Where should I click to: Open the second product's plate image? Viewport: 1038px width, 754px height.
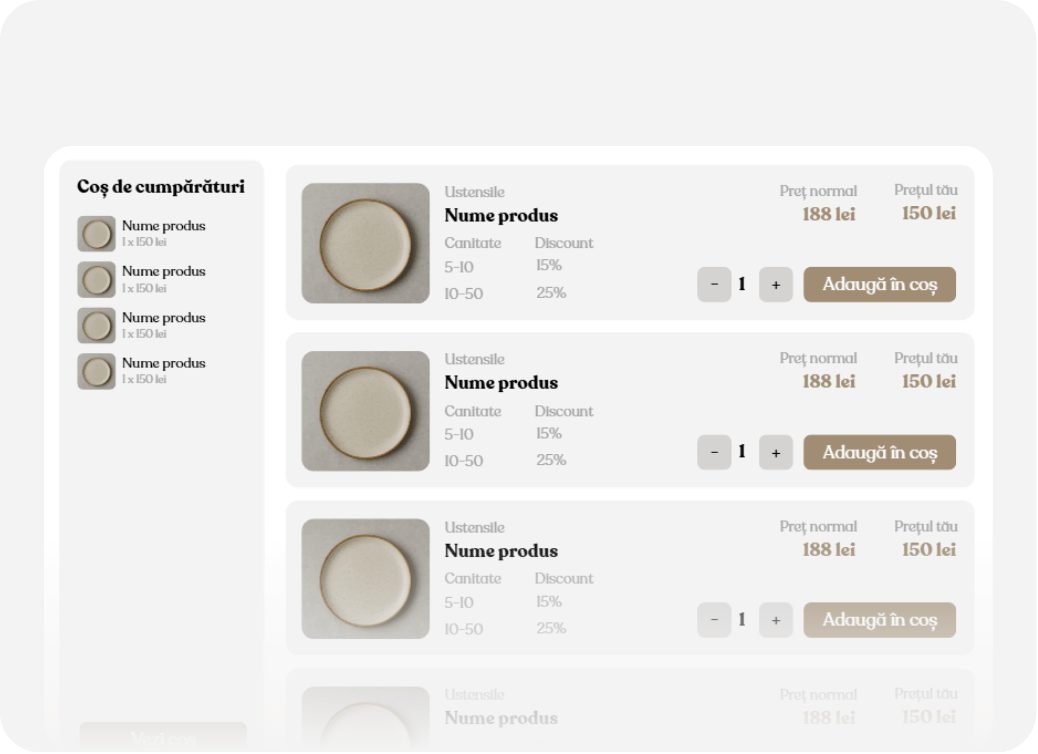tap(365, 411)
